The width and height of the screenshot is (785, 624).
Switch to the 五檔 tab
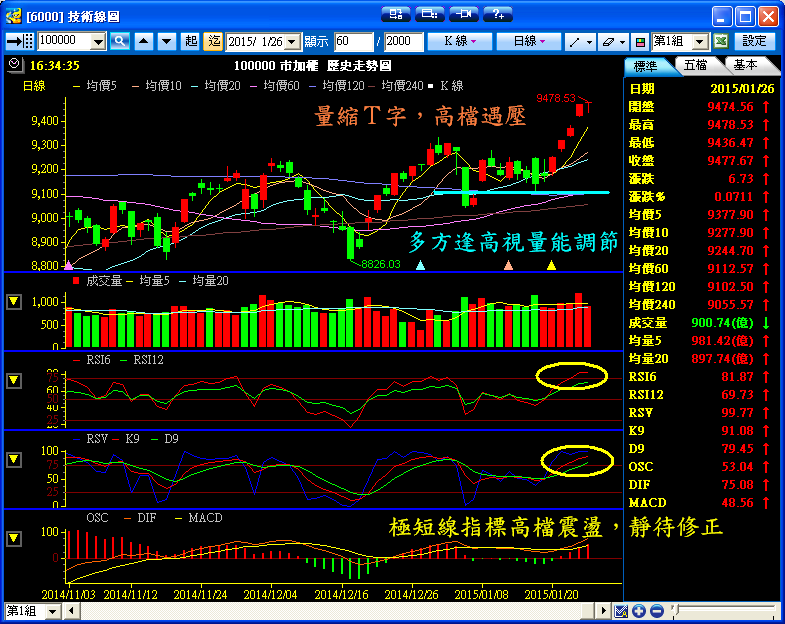point(695,65)
